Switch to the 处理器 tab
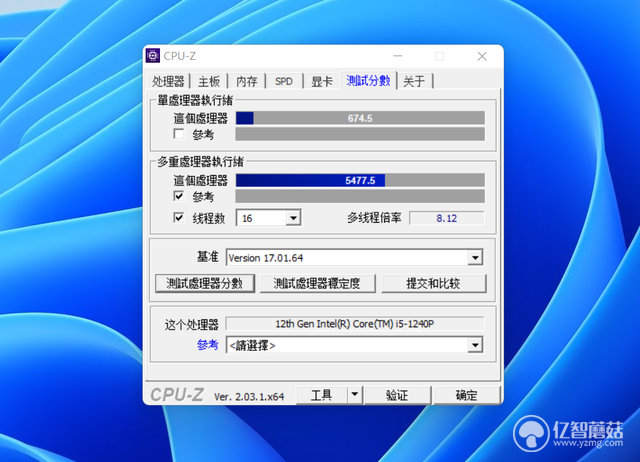The width and height of the screenshot is (640, 462). click(169, 81)
